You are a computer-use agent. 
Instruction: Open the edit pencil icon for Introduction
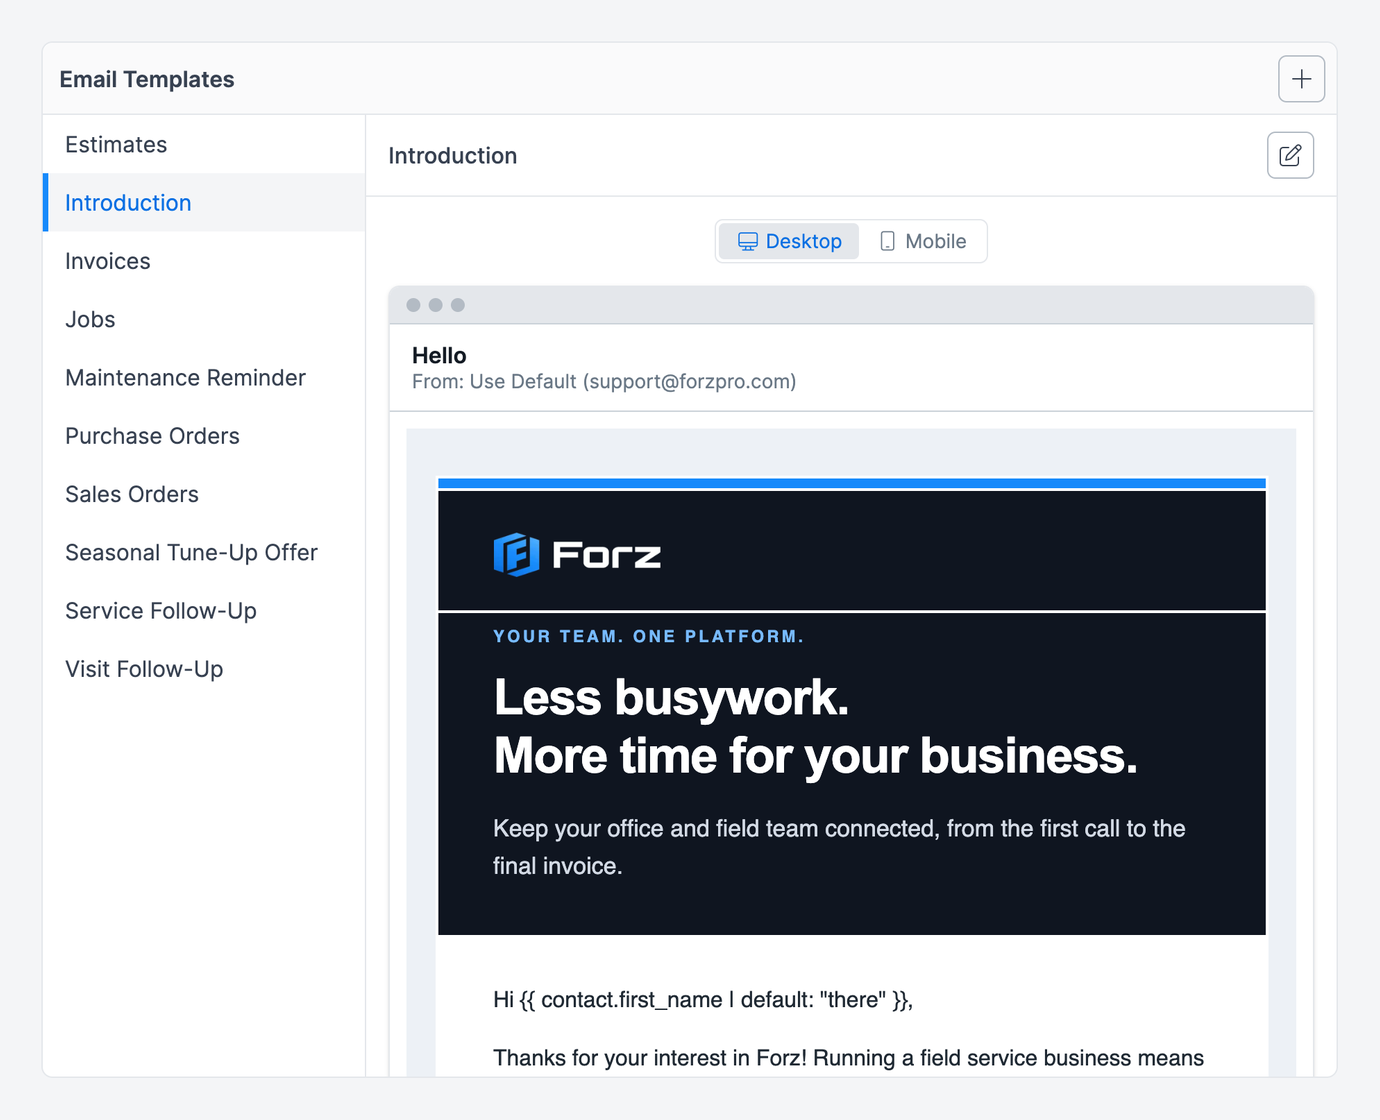(1290, 155)
